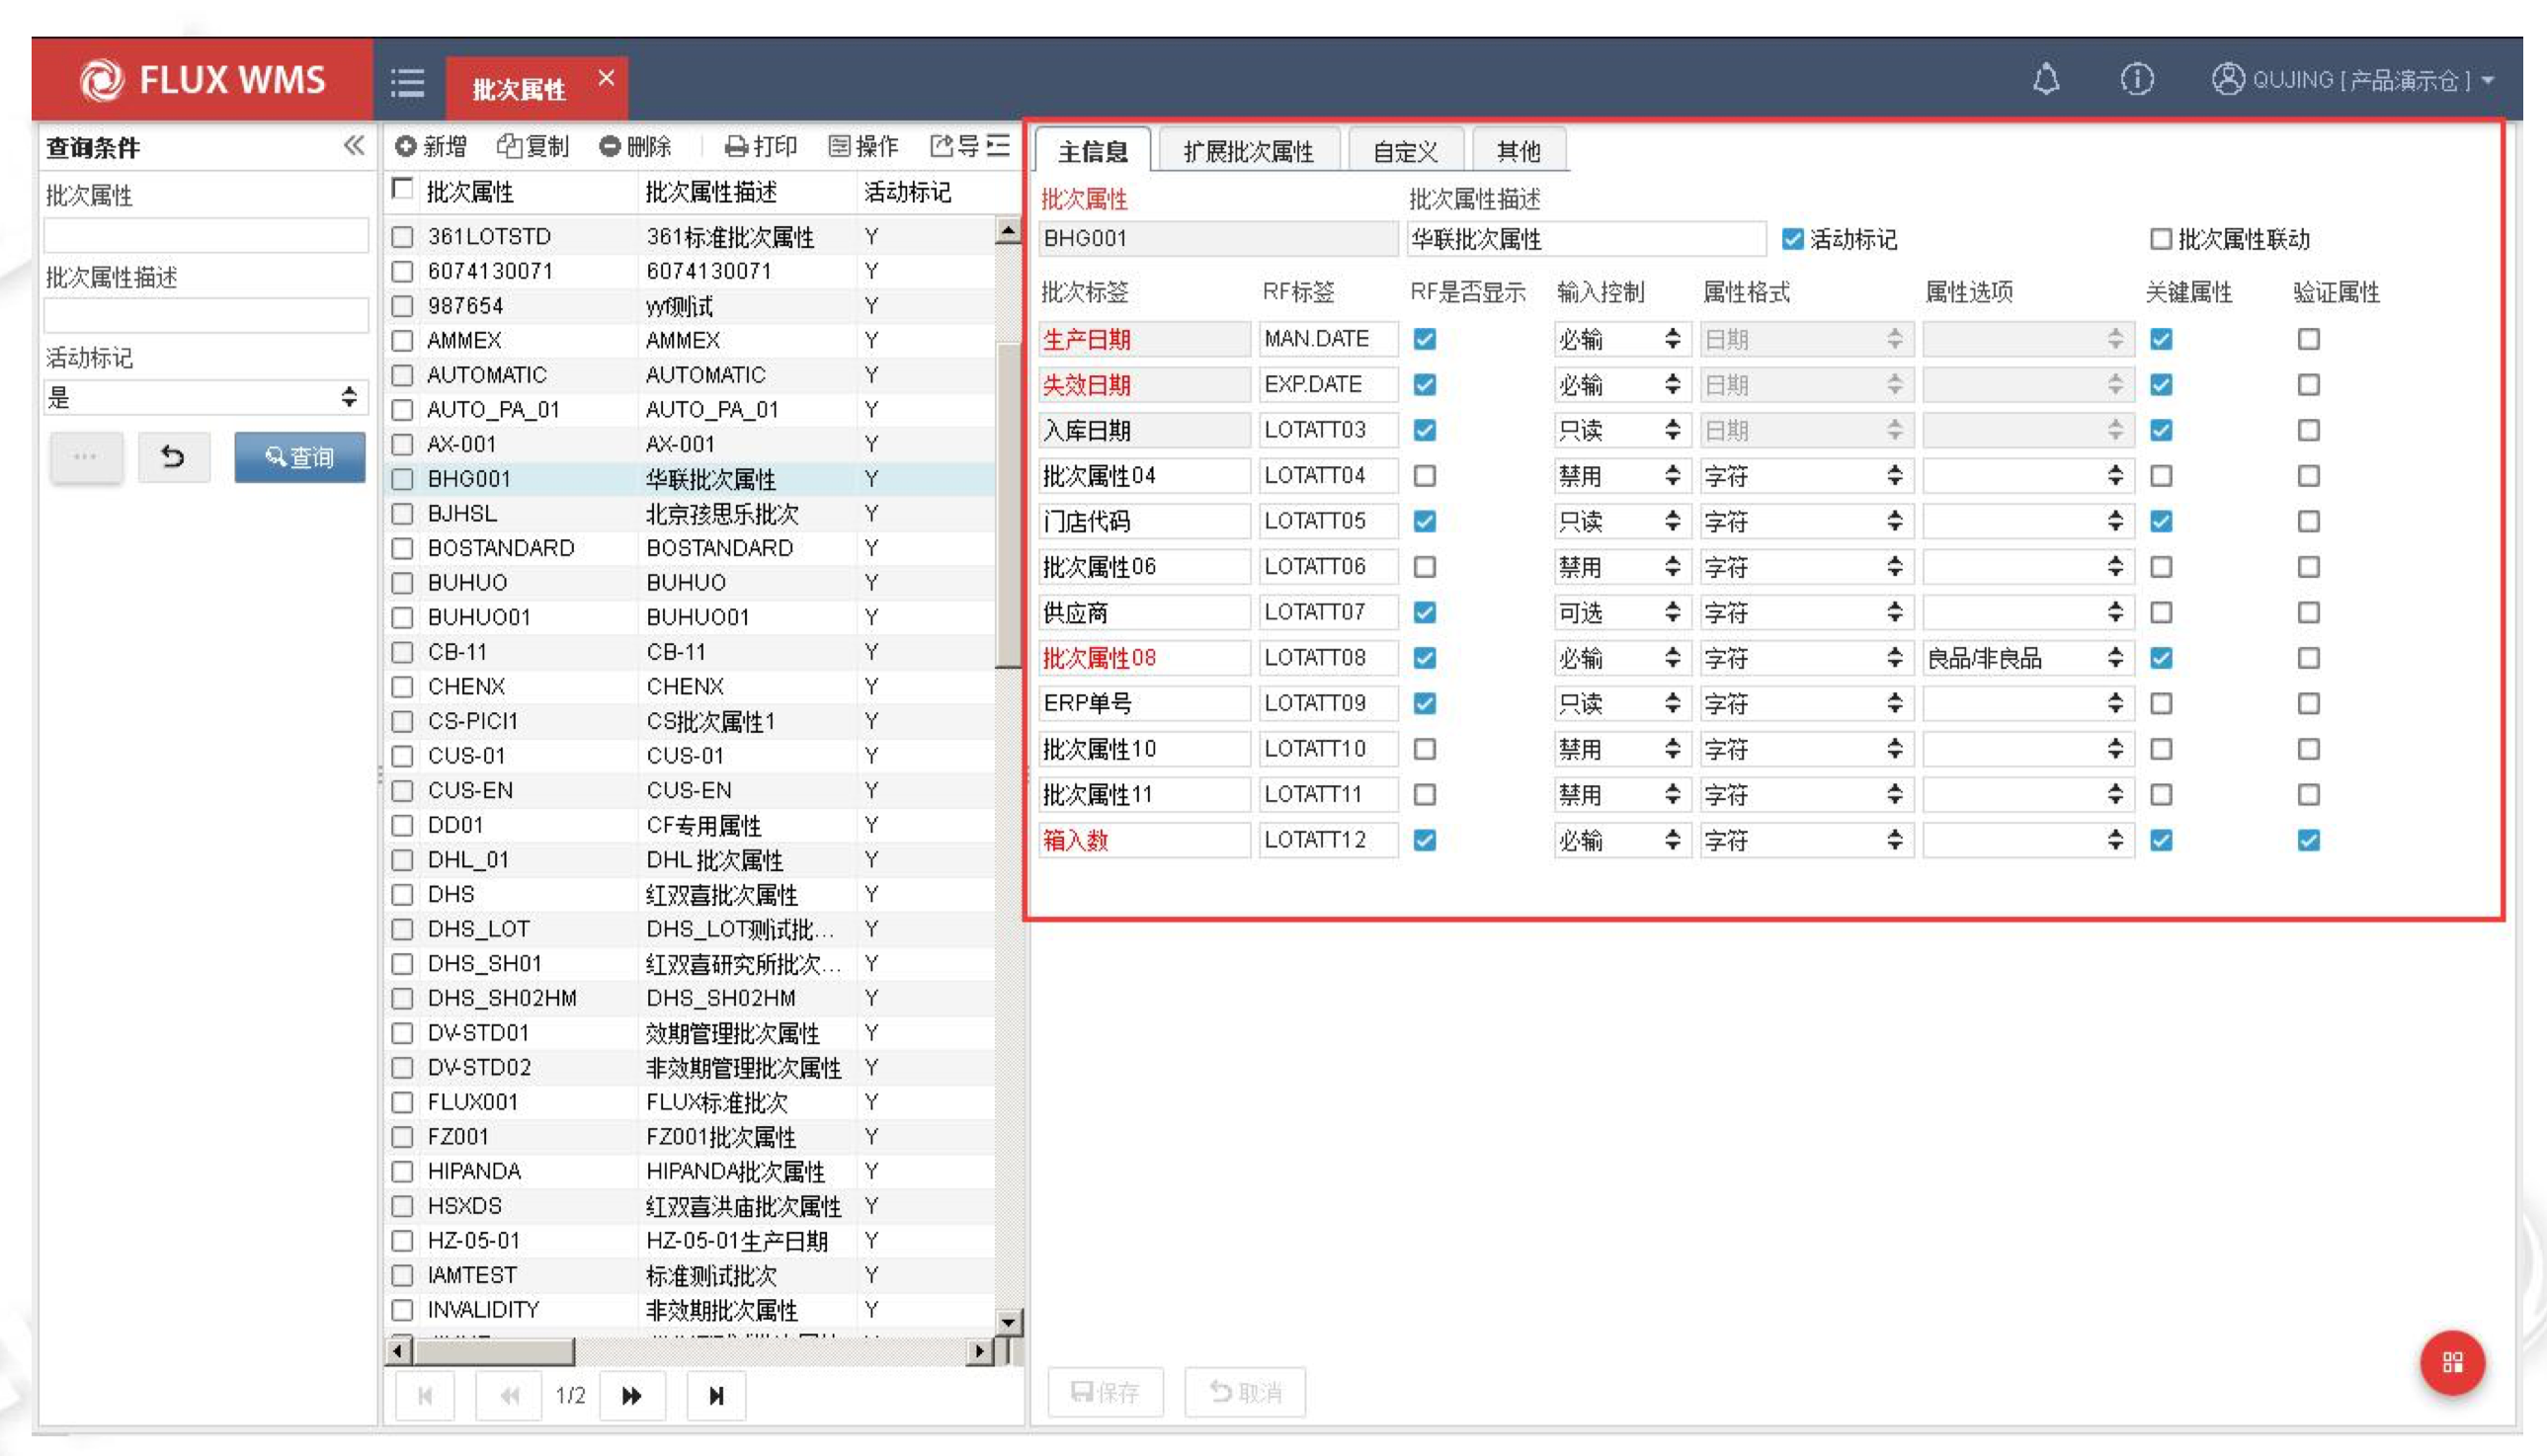Image resolution: width=2547 pixels, height=1456 pixels.
Task: Open the hamburger menu icon
Action: coord(407,82)
